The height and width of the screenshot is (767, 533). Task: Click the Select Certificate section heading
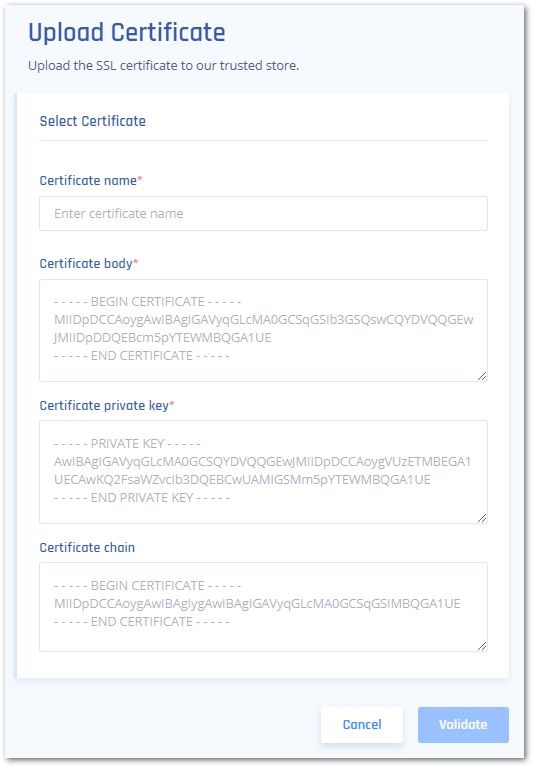(x=92, y=121)
